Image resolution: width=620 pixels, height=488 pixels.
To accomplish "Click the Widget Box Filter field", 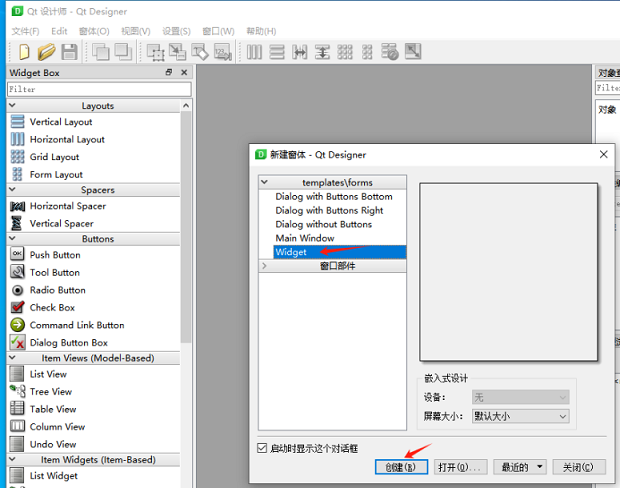I will coord(99,89).
